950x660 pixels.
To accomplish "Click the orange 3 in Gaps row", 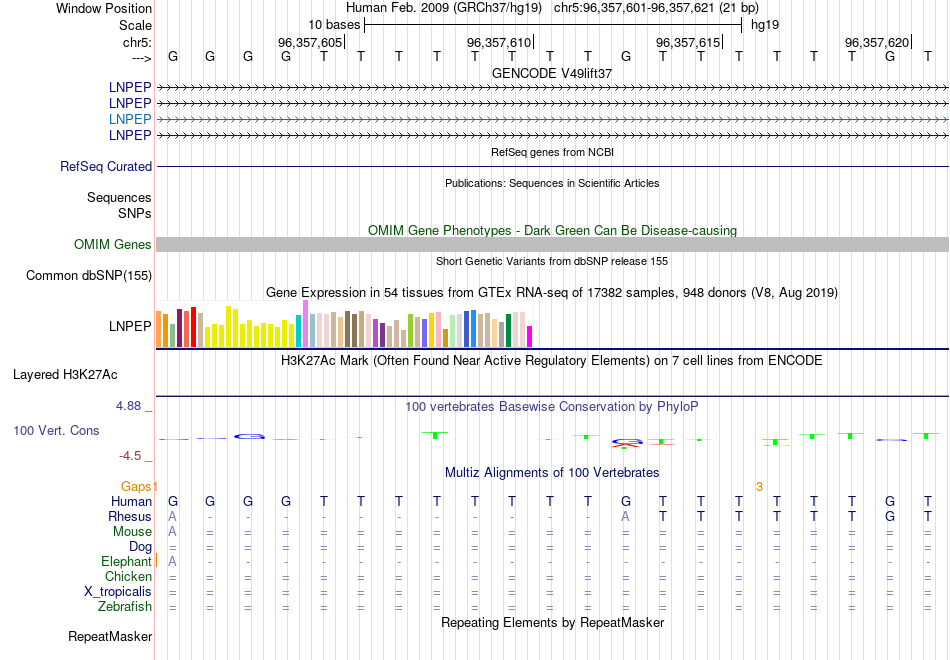I will [759, 487].
